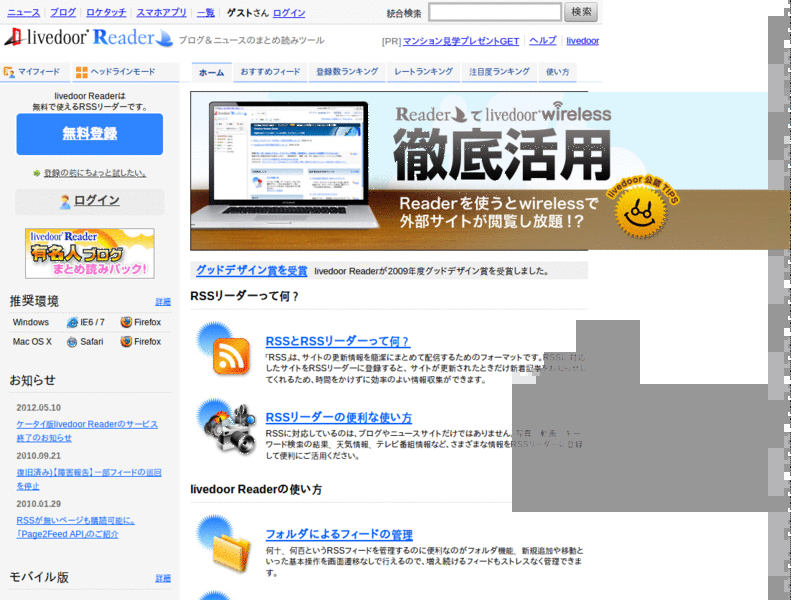This screenshot has width=800, height=600.
Task: Open 詳細 link next to モバイル版
Action: click(163, 578)
